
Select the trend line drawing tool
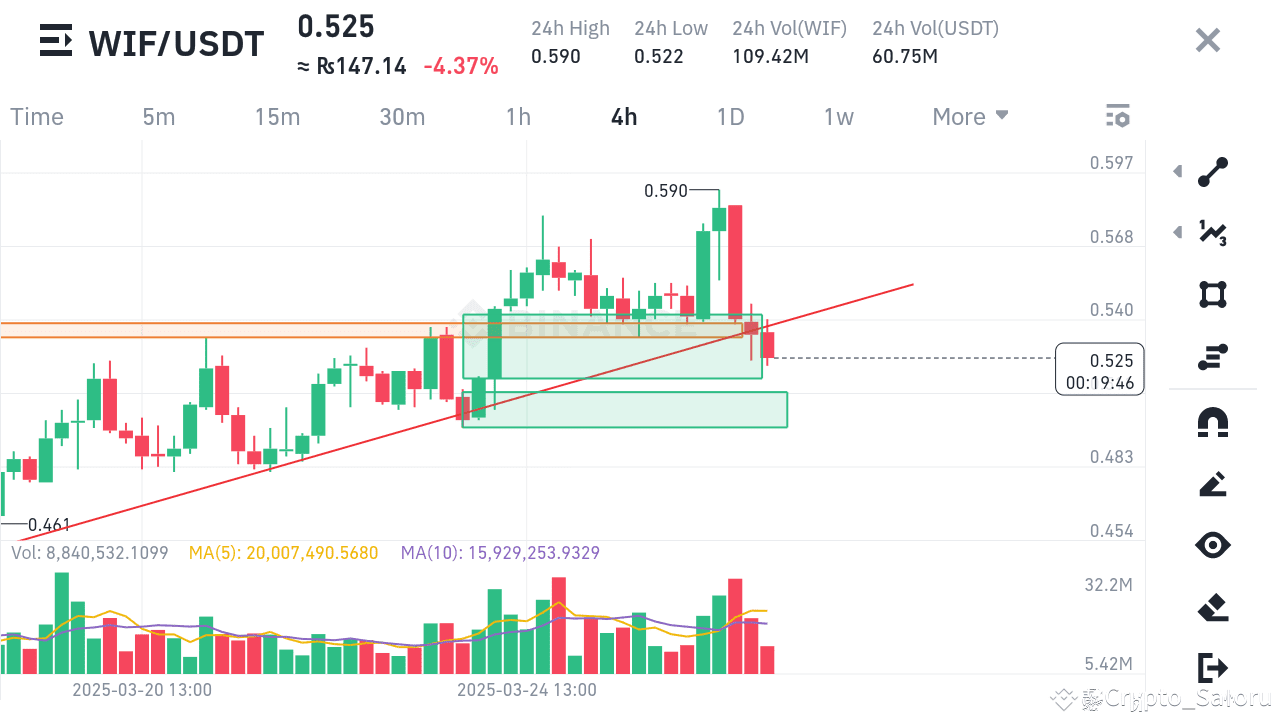[x=1212, y=171]
